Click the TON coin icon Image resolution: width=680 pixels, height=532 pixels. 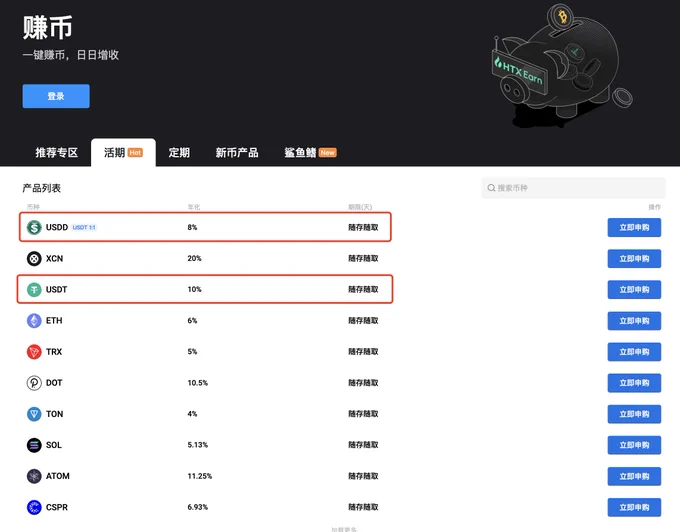pos(34,414)
